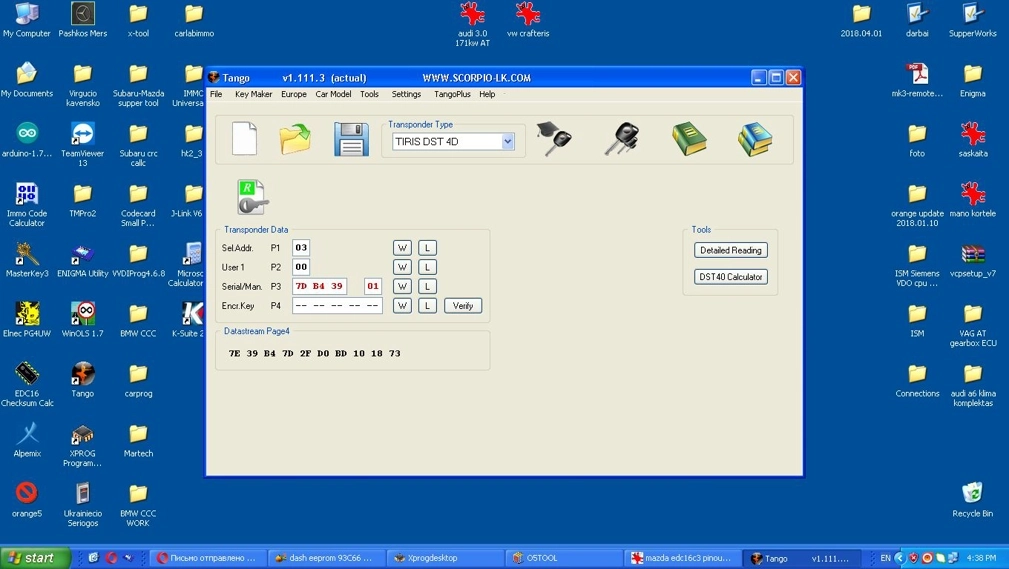Click the New file blank page icon
The width and height of the screenshot is (1009, 569).
pos(245,138)
